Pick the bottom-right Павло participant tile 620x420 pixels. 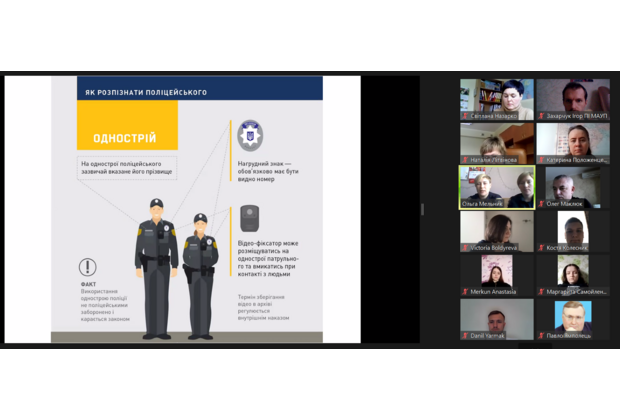[x=572, y=318]
